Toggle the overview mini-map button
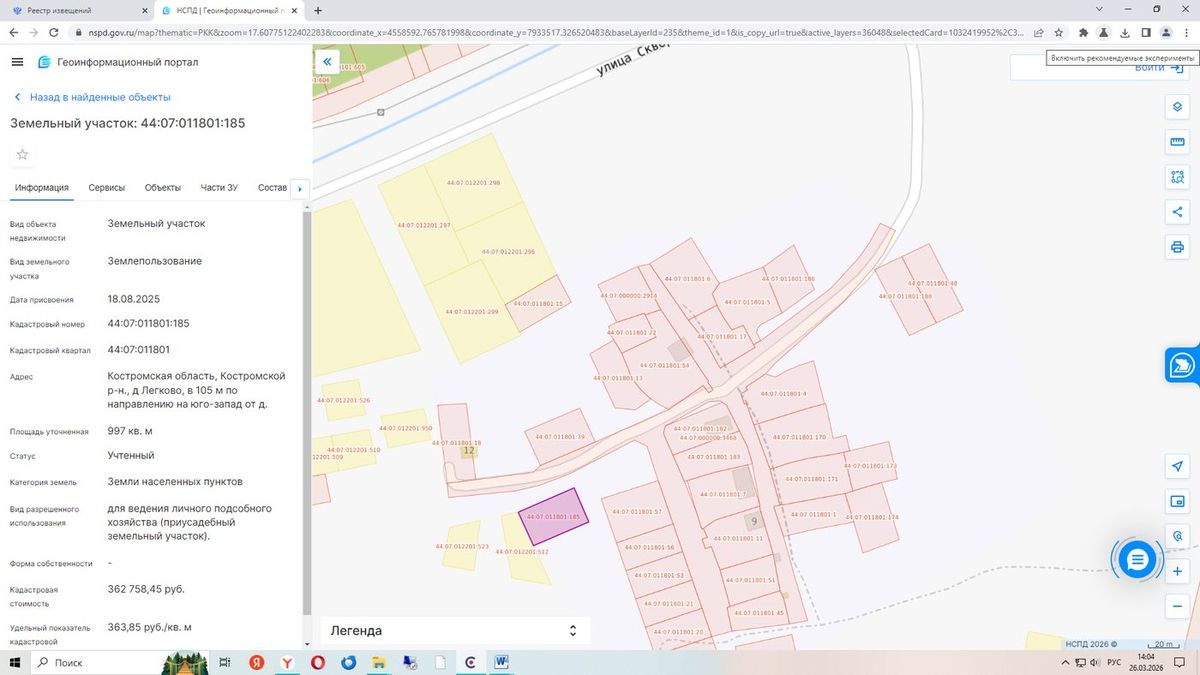1200x675 pixels. click(1177, 501)
